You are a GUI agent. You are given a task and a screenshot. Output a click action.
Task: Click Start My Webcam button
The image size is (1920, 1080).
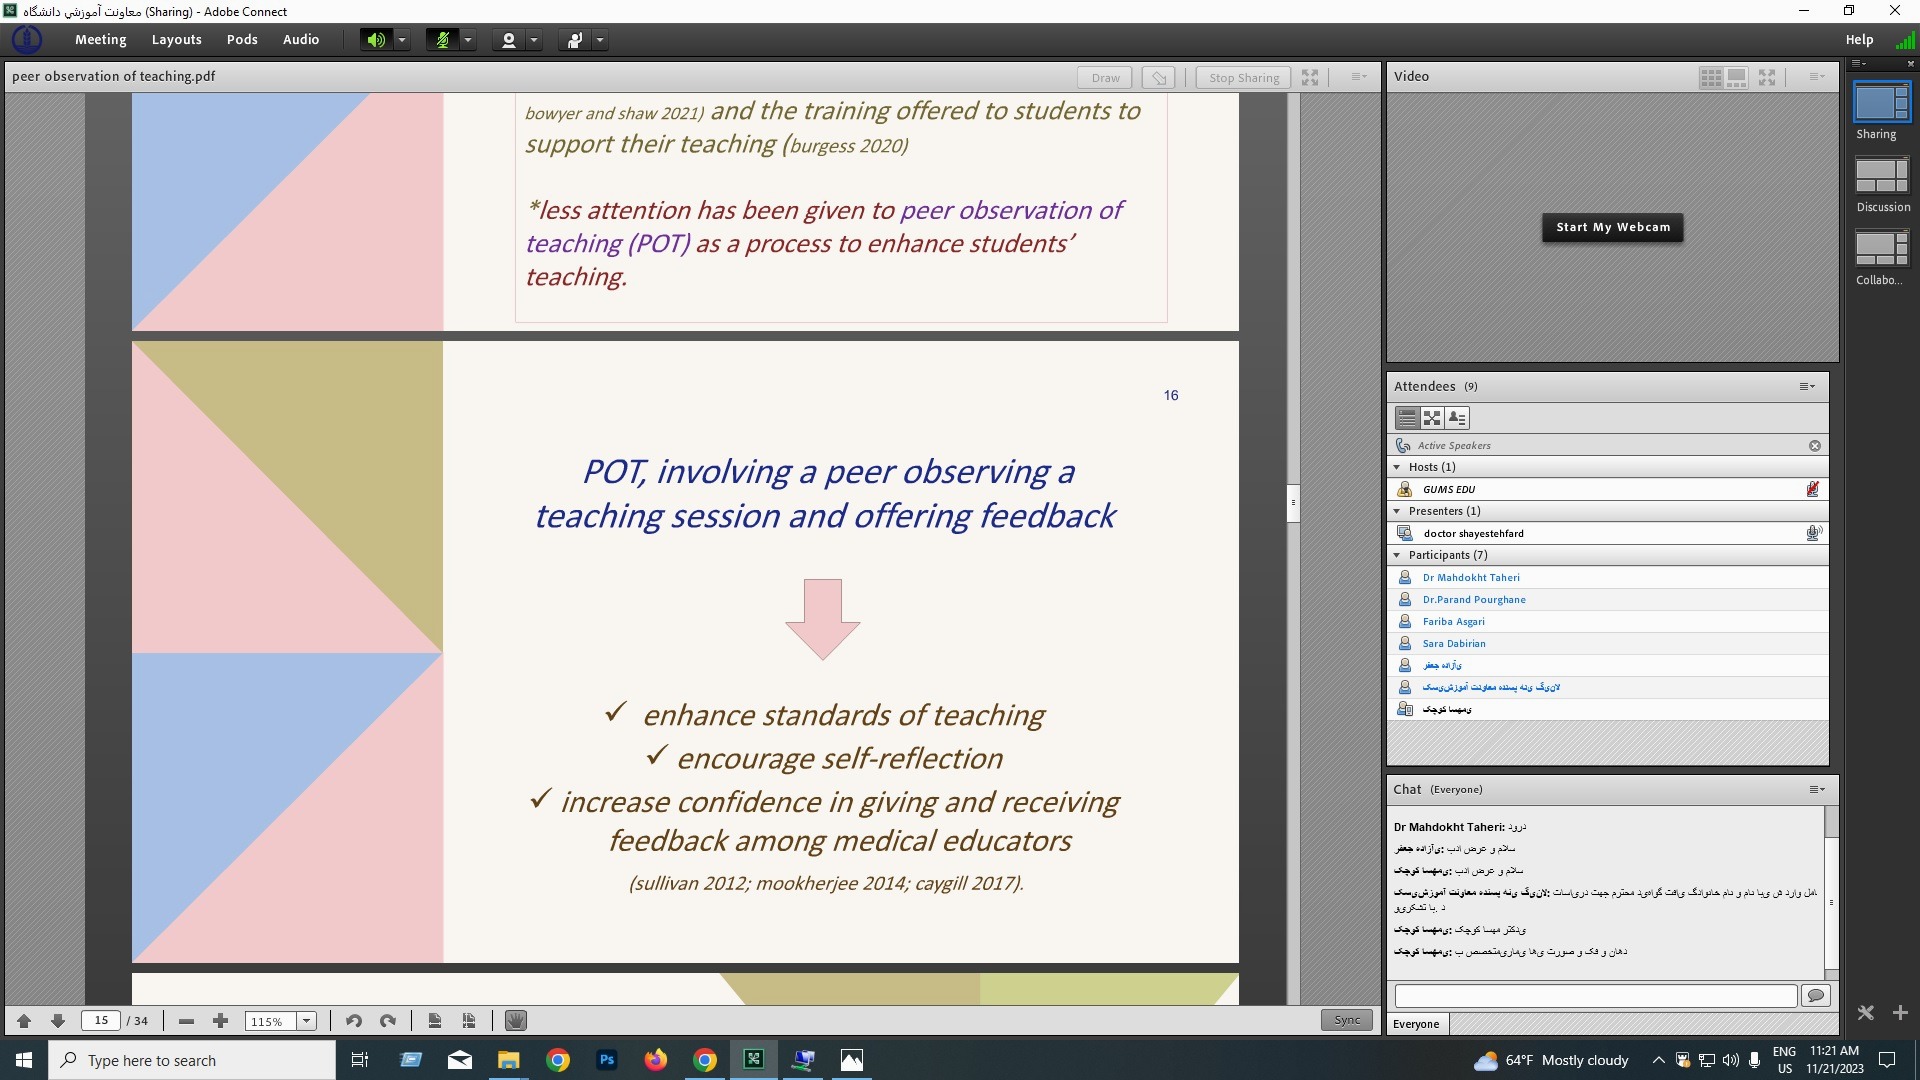[1612, 227]
